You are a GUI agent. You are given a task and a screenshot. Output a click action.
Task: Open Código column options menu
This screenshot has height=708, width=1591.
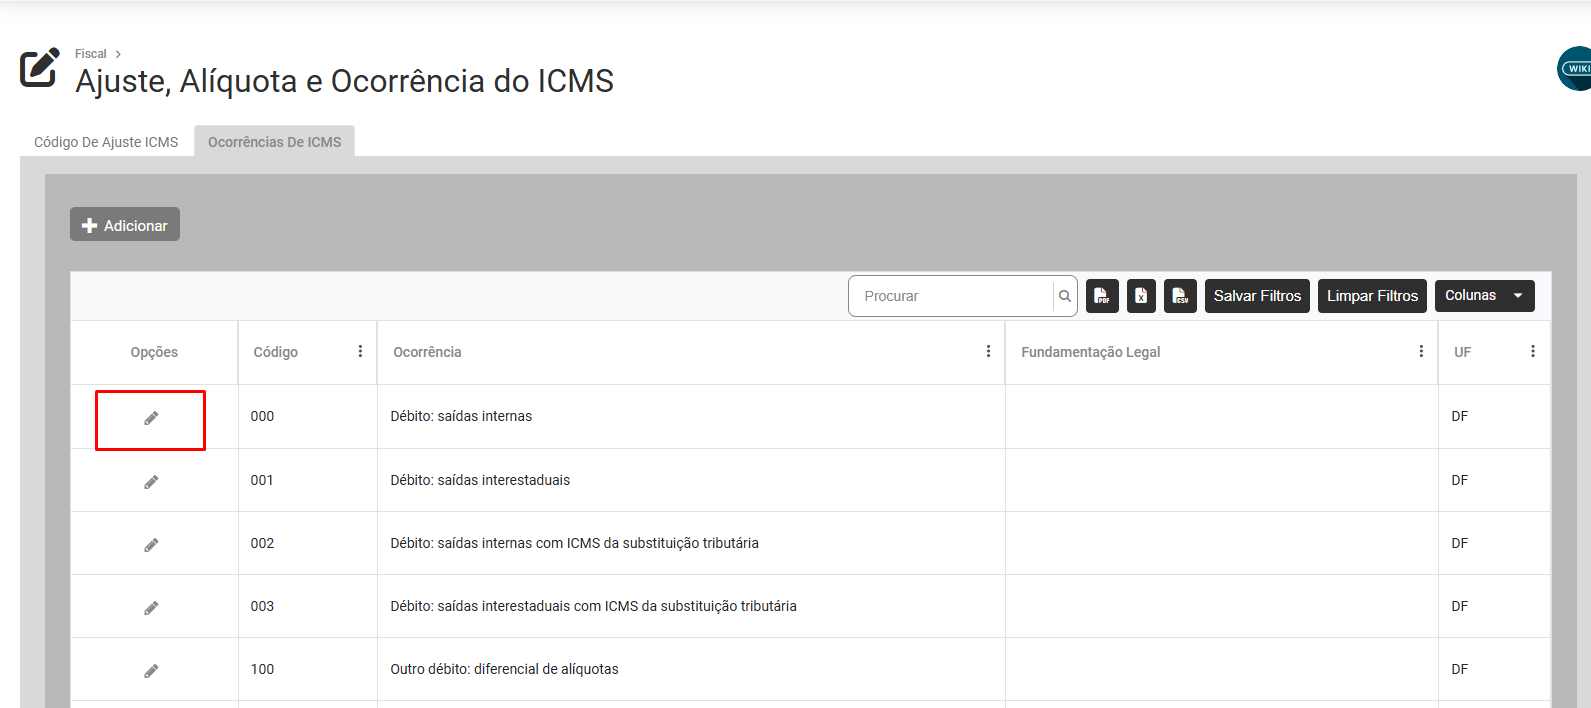tap(360, 351)
